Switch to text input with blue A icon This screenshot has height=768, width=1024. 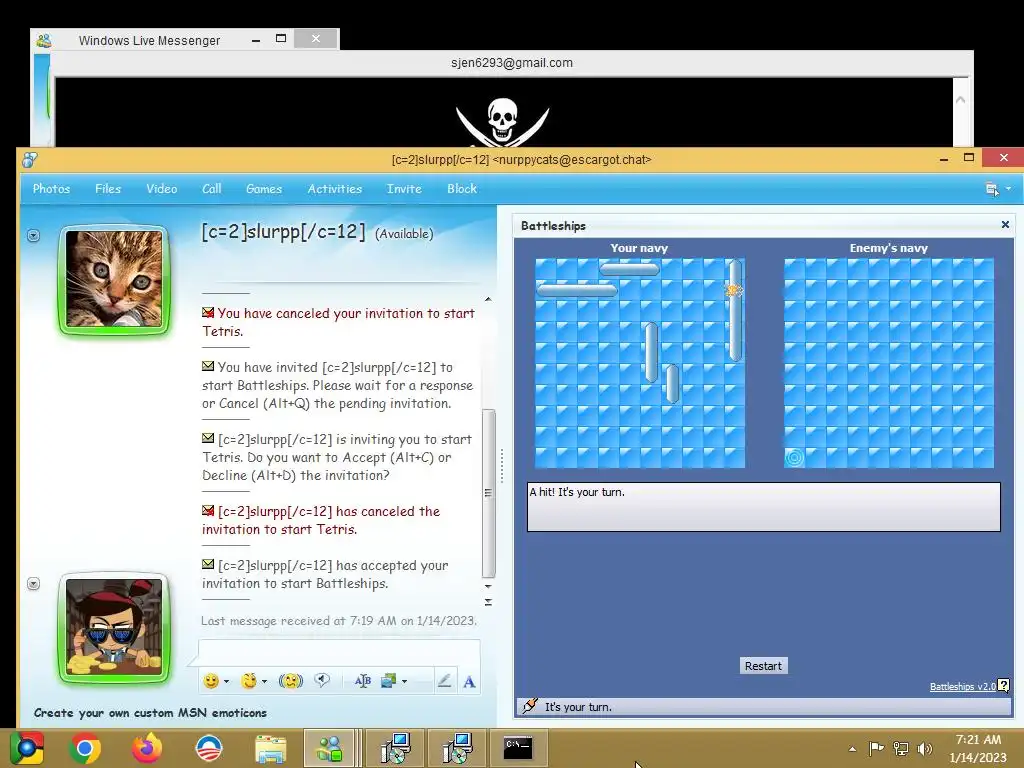[469, 682]
